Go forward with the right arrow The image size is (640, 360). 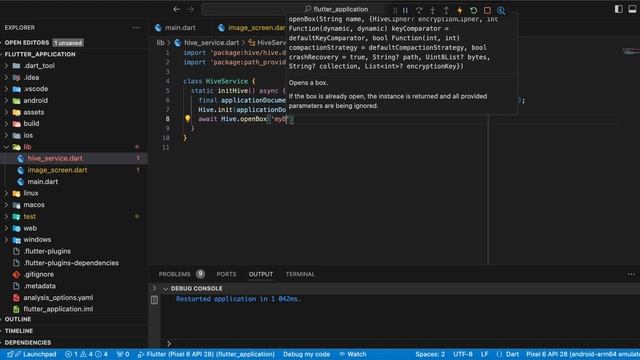point(191,9)
